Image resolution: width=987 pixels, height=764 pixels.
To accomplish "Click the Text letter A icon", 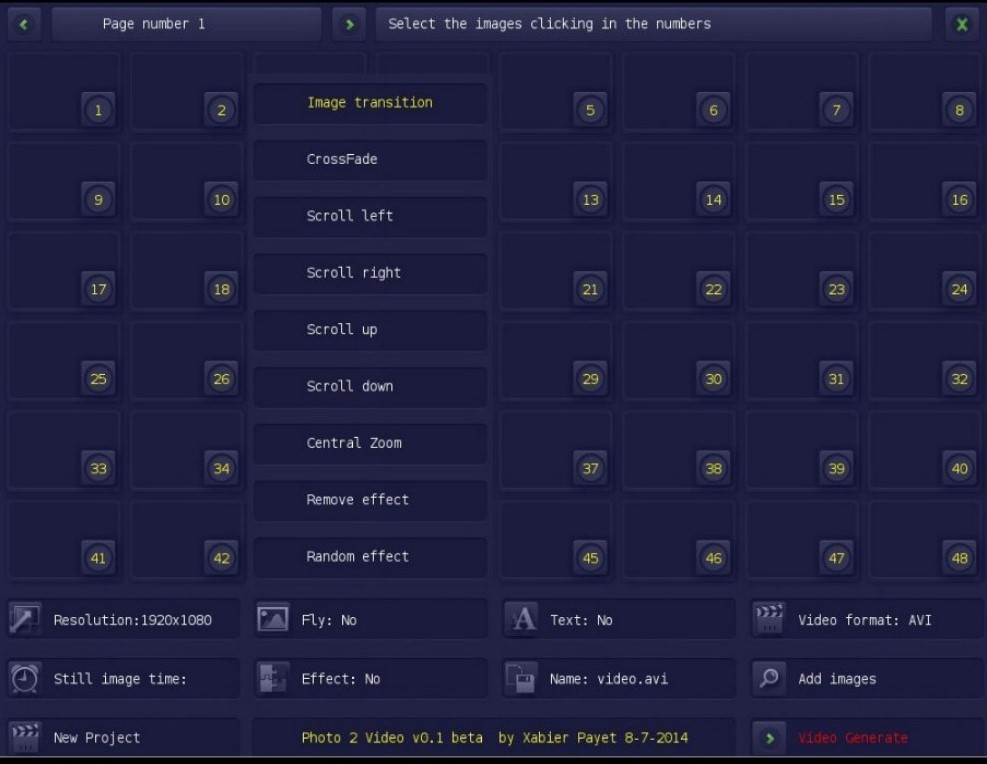I will pos(522,619).
